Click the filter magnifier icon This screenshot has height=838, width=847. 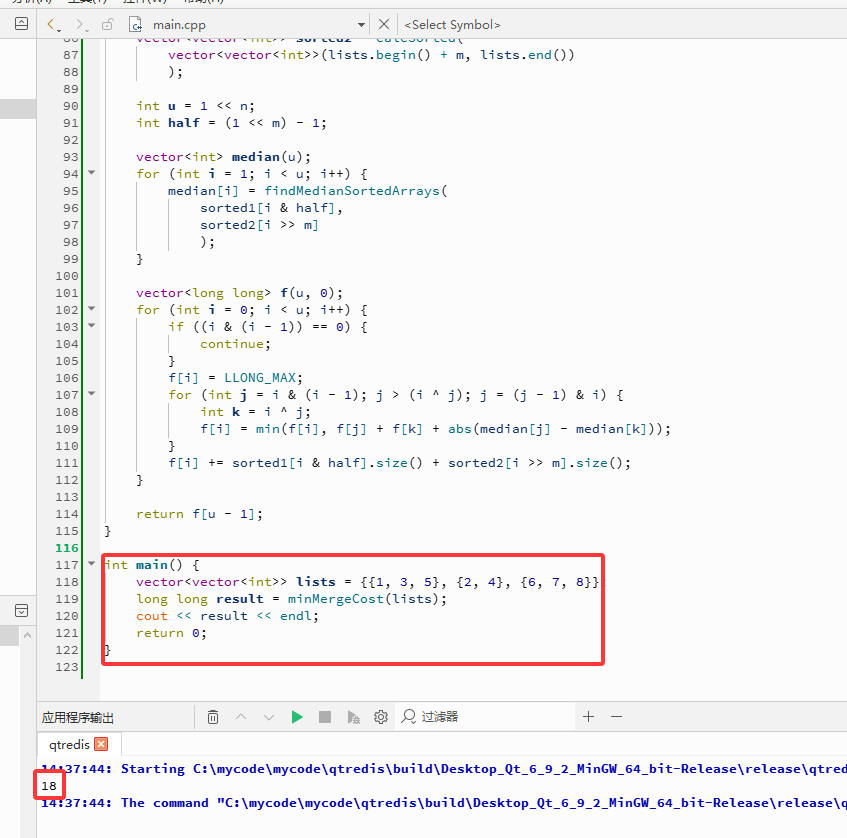(408, 717)
